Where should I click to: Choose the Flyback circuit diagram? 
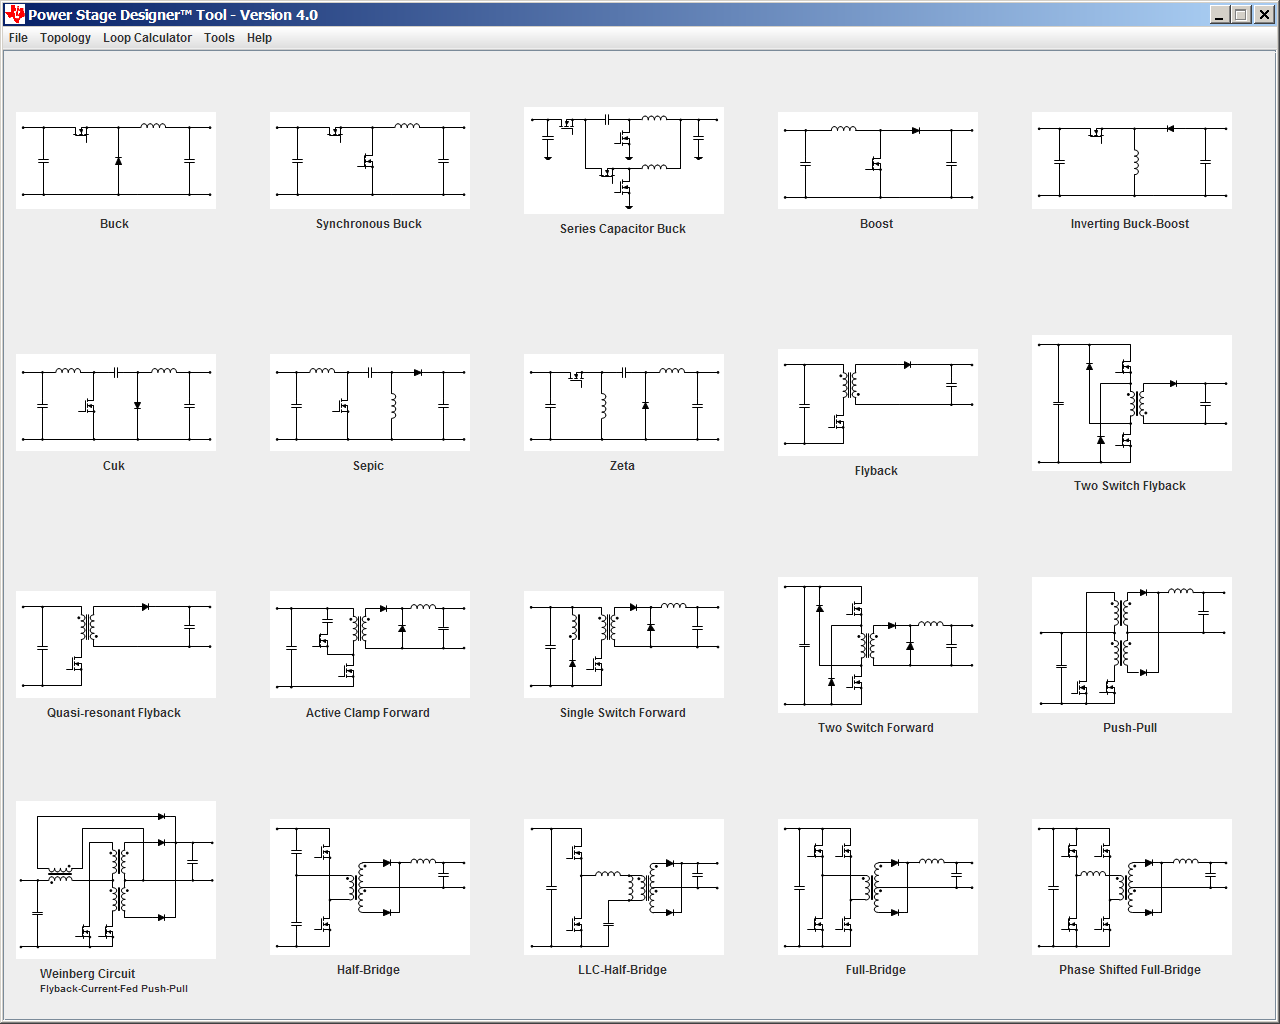coord(878,402)
